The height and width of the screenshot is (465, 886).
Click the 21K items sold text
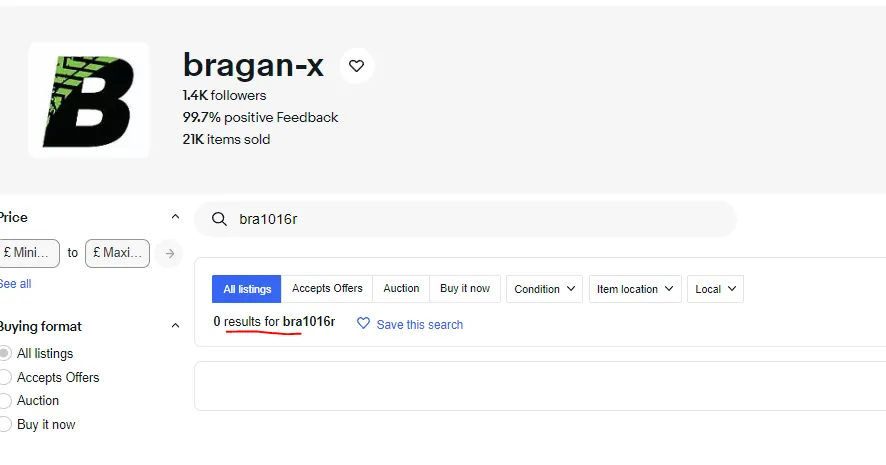[x=226, y=140]
